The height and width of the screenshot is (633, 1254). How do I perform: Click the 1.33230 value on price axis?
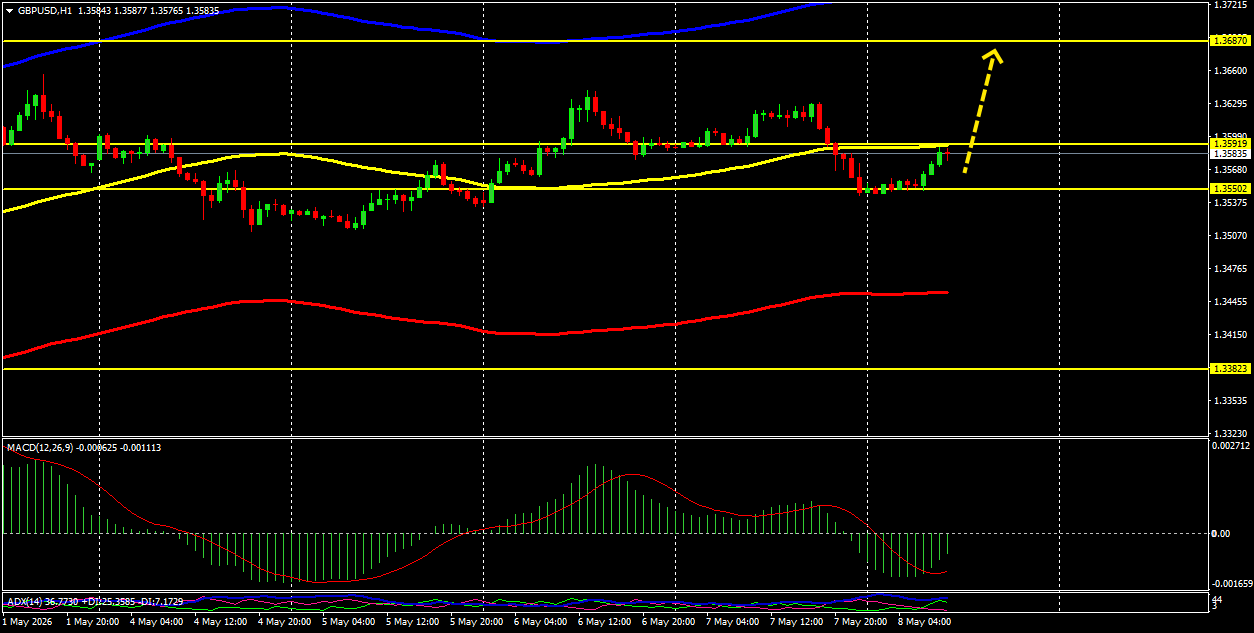(x=1229, y=434)
